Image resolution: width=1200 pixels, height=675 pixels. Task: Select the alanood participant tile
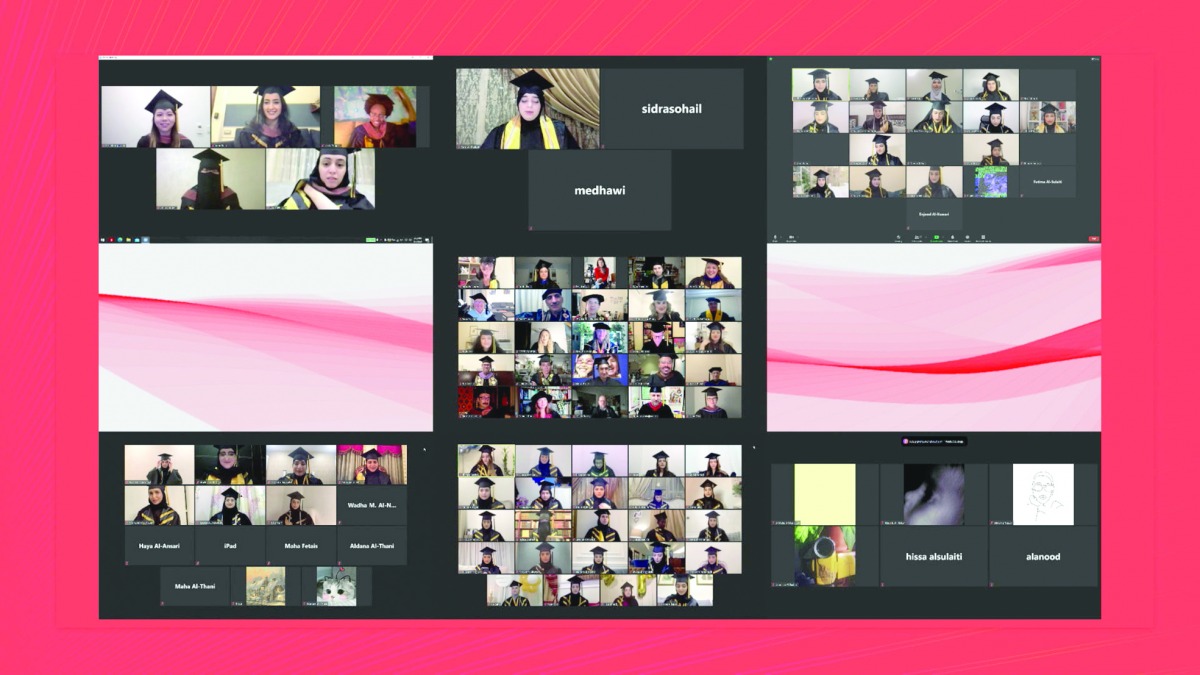point(1043,556)
